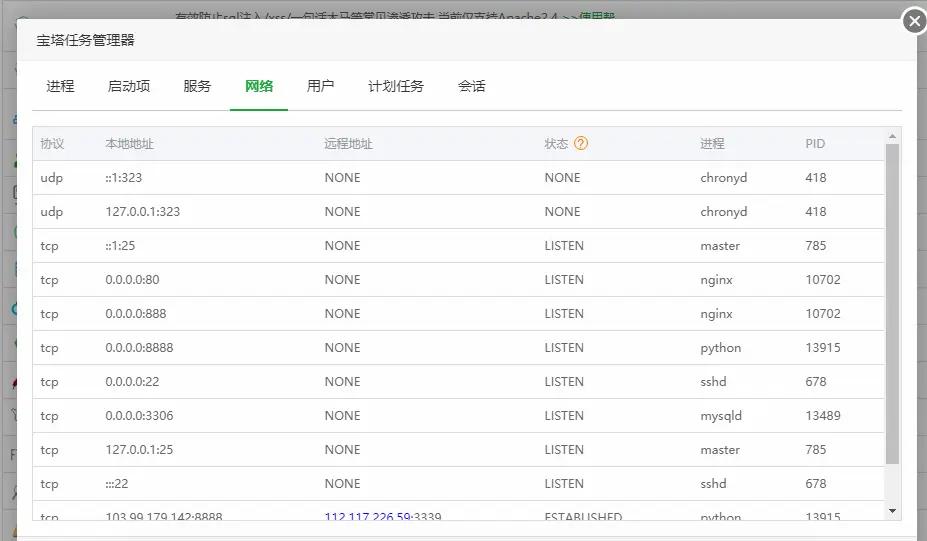Click the 网络 tab
Screen dimensions: 927x541
point(259,86)
